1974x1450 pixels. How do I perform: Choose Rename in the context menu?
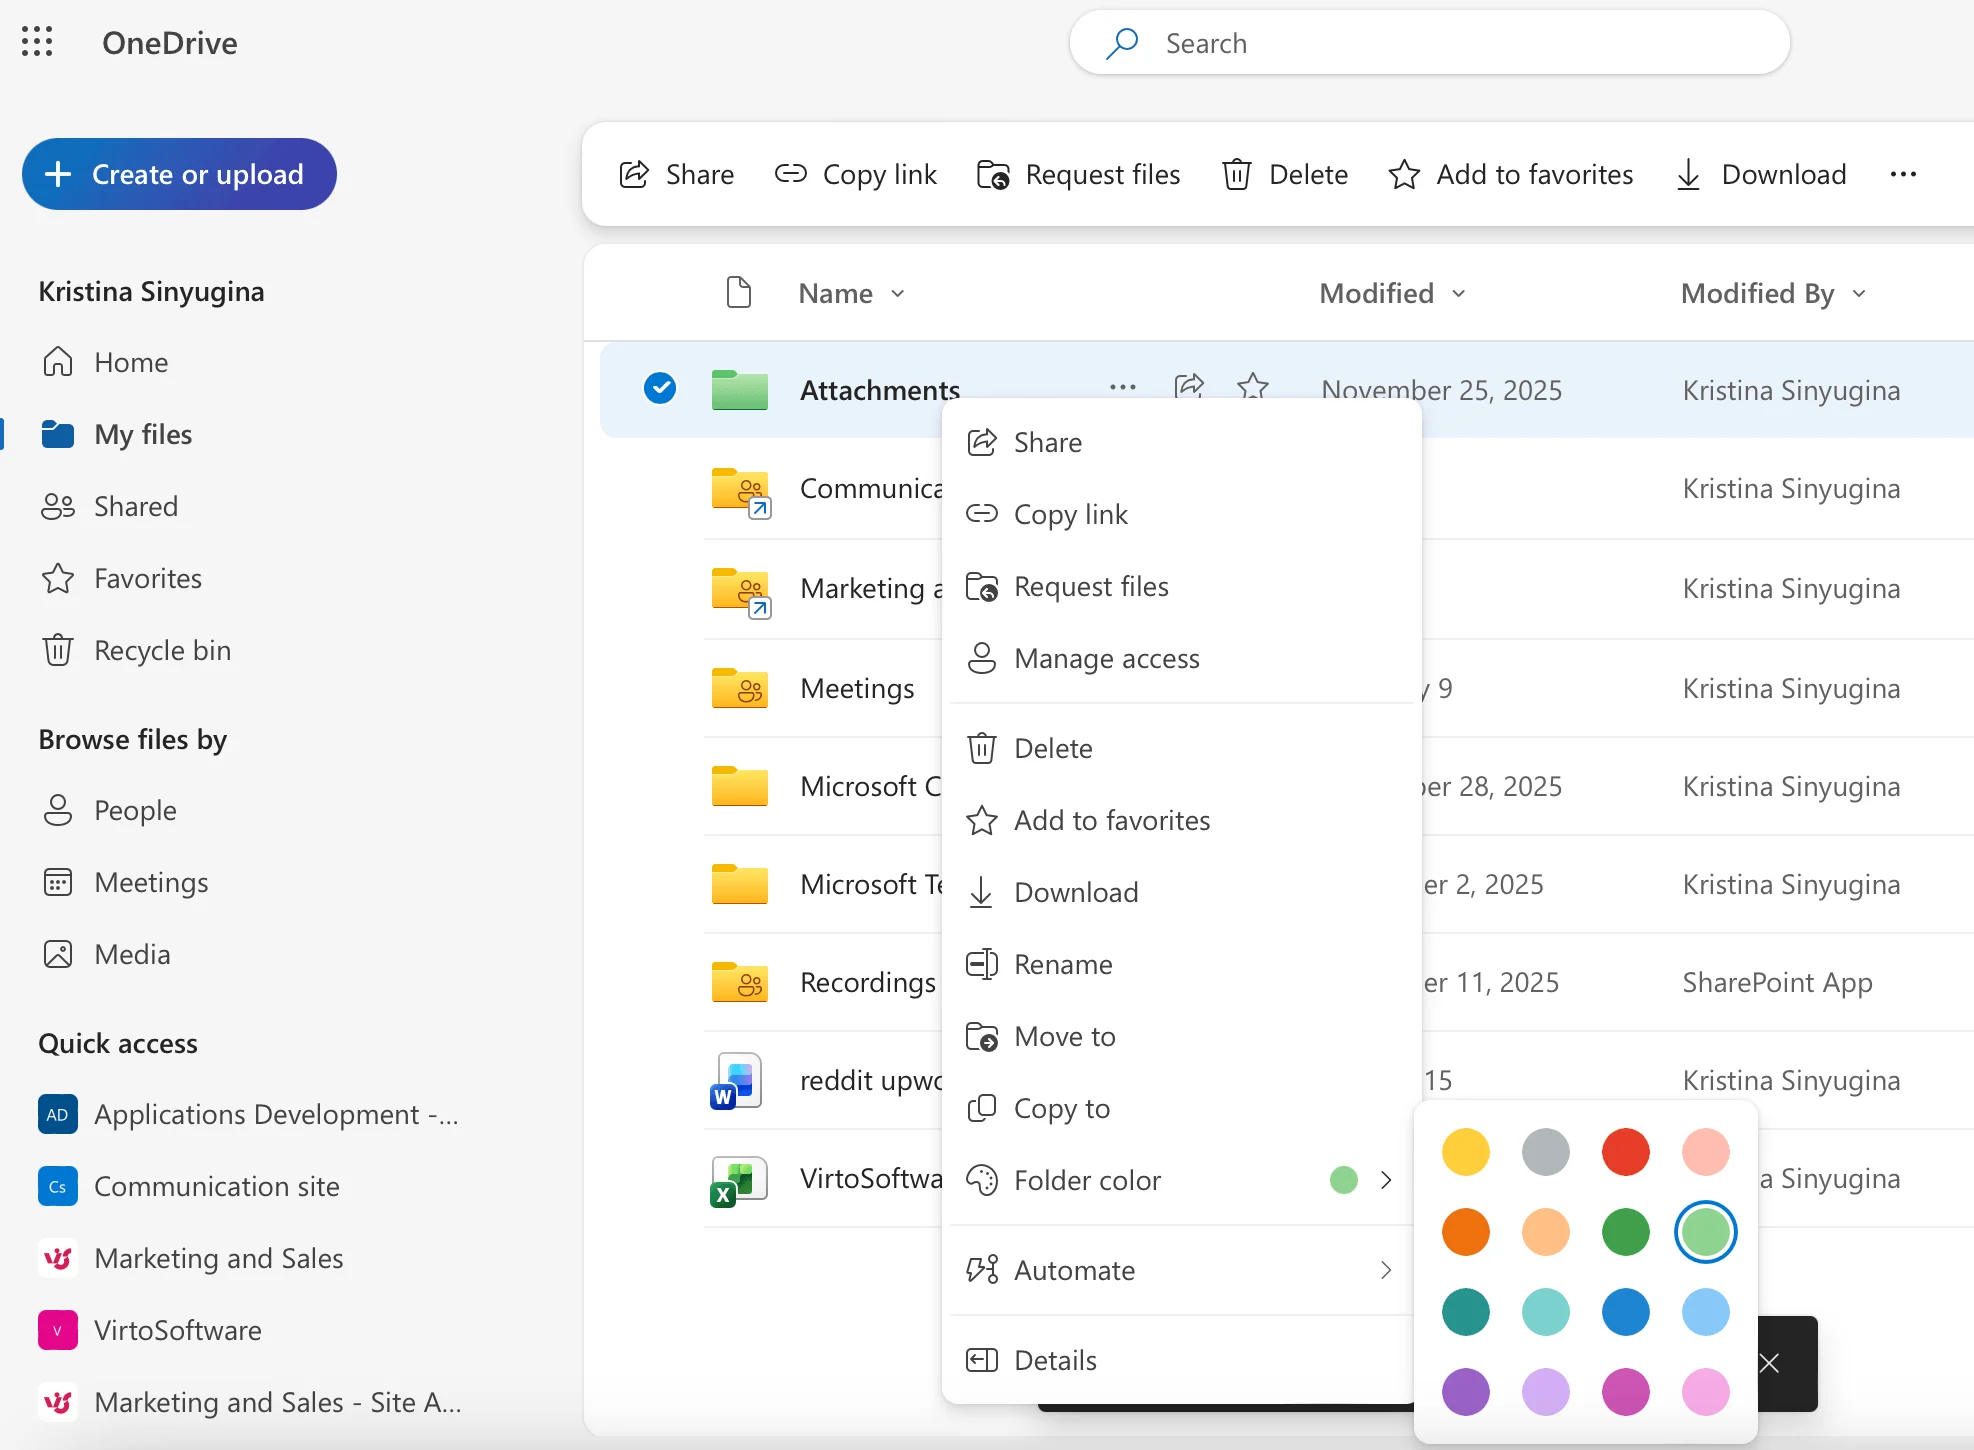(x=1181, y=964)
